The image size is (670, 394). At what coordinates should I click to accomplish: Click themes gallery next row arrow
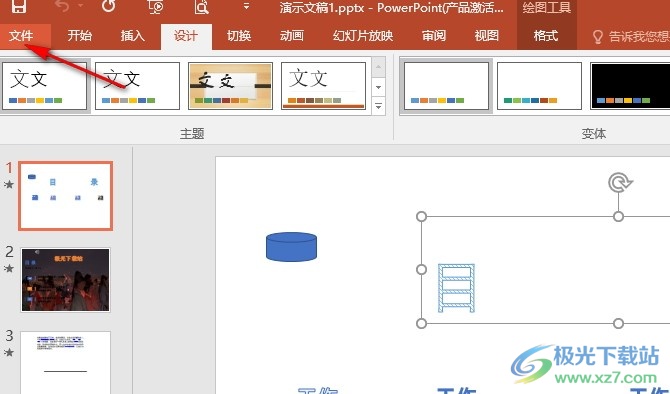point(379,87)
